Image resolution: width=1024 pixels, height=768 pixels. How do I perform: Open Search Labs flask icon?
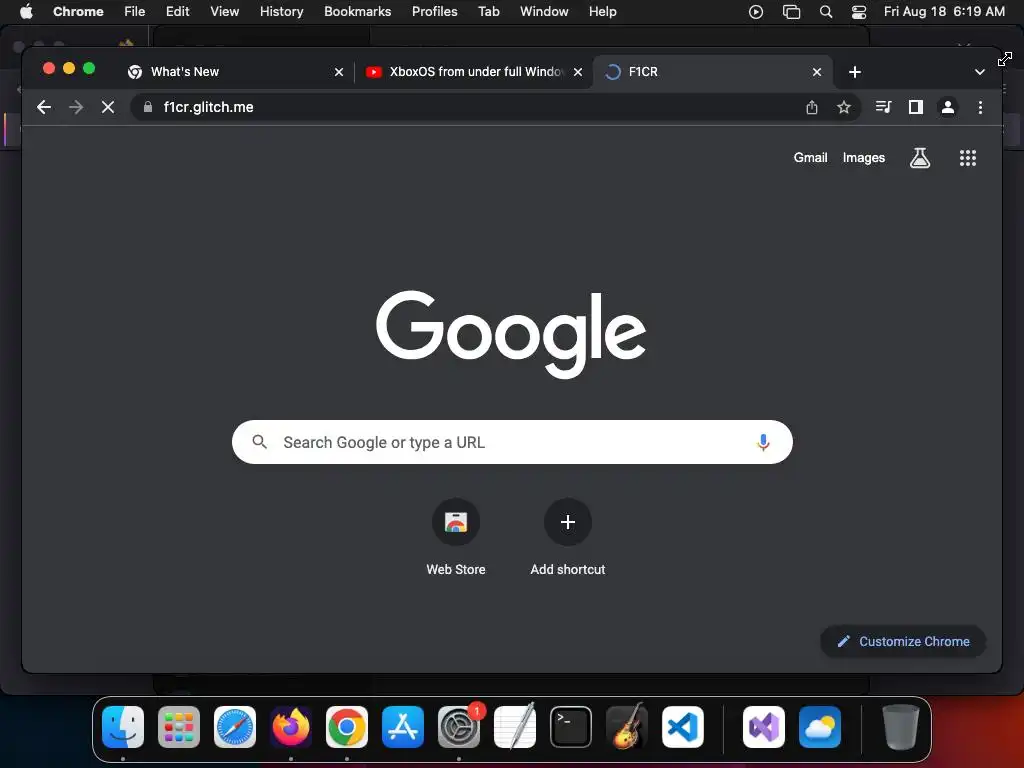point(920,157)
